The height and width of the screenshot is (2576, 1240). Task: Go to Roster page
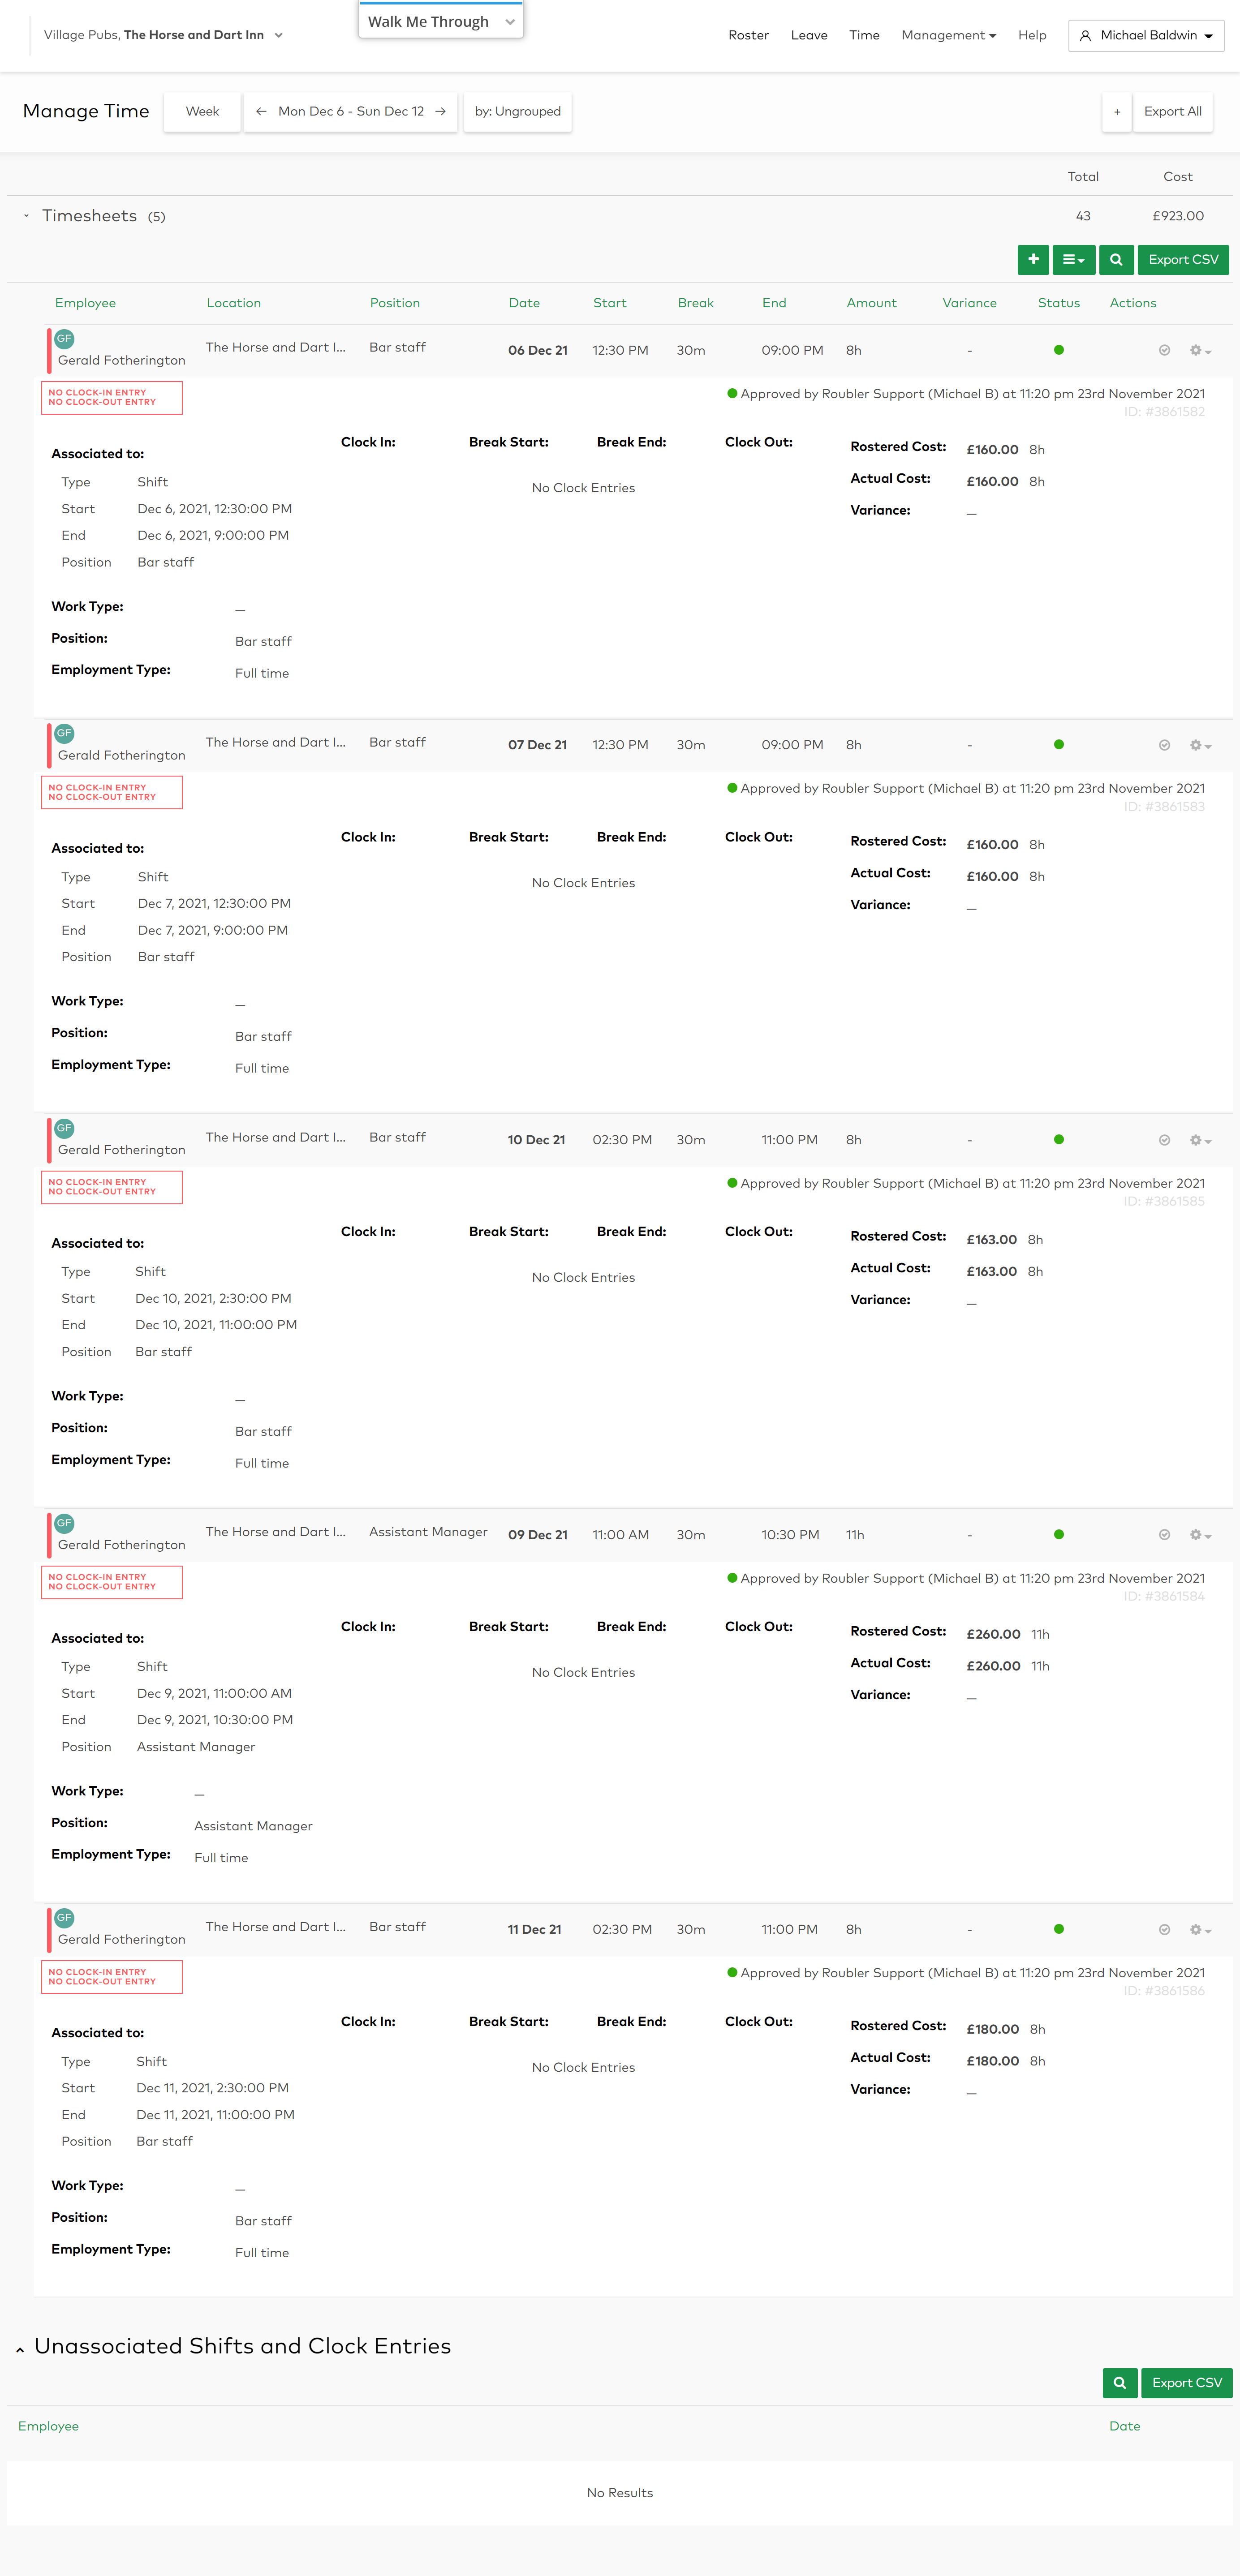click(x=748, y=36)
